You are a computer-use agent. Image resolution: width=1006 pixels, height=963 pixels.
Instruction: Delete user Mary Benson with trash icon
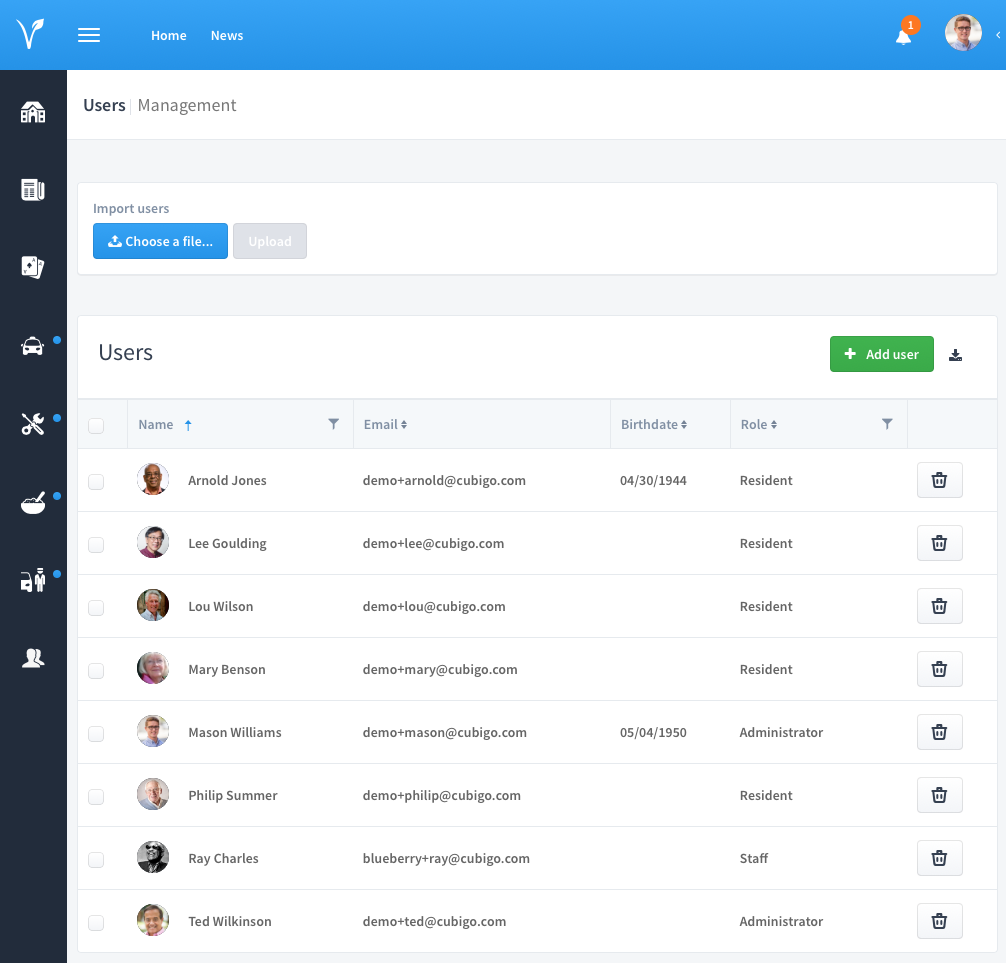pos(939,669)
